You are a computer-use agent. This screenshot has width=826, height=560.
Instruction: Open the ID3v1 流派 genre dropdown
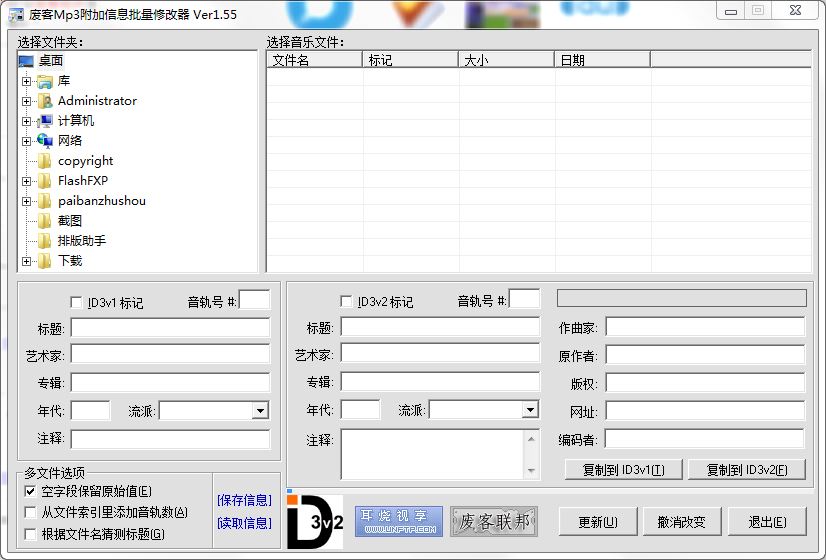point(260,410)
